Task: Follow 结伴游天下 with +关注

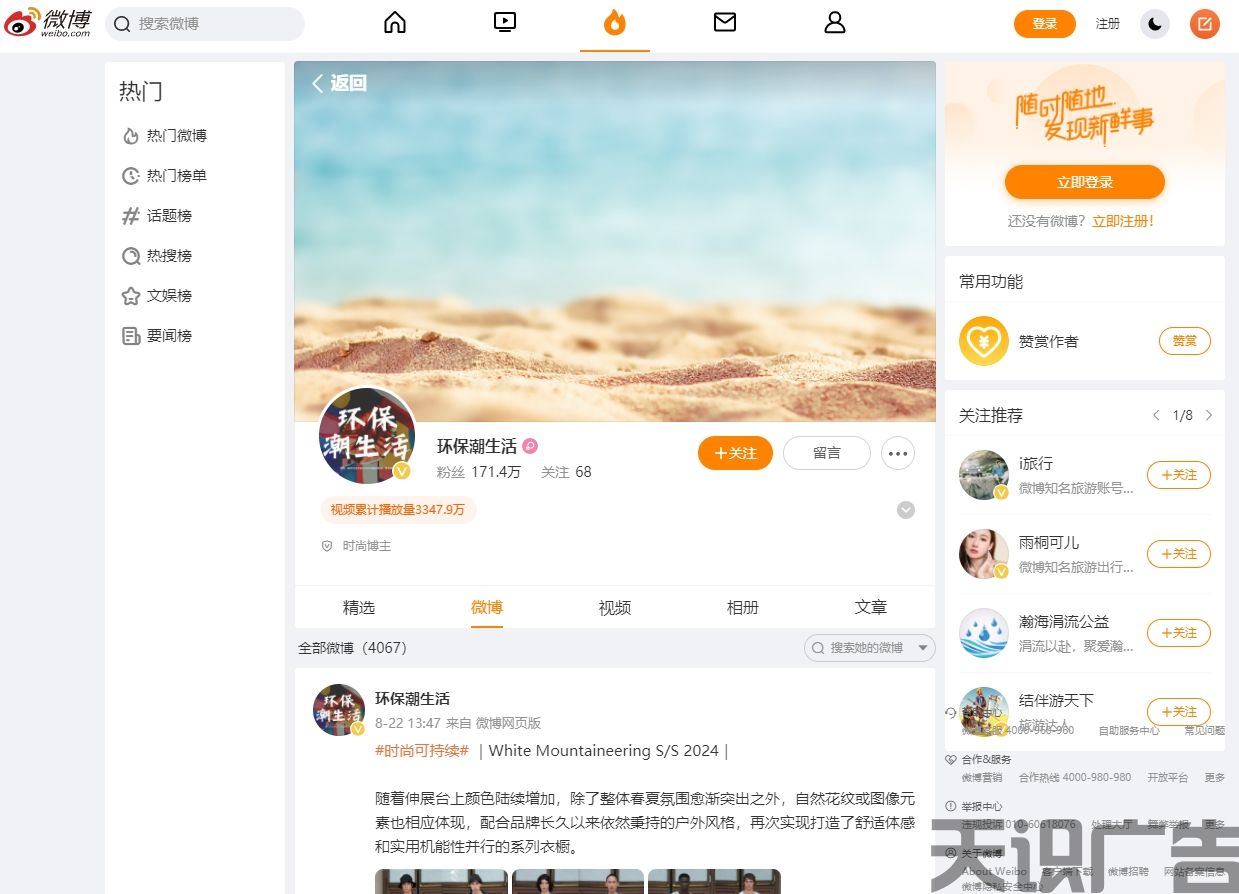Action: pyautogui.click(x=1179, y=712)
